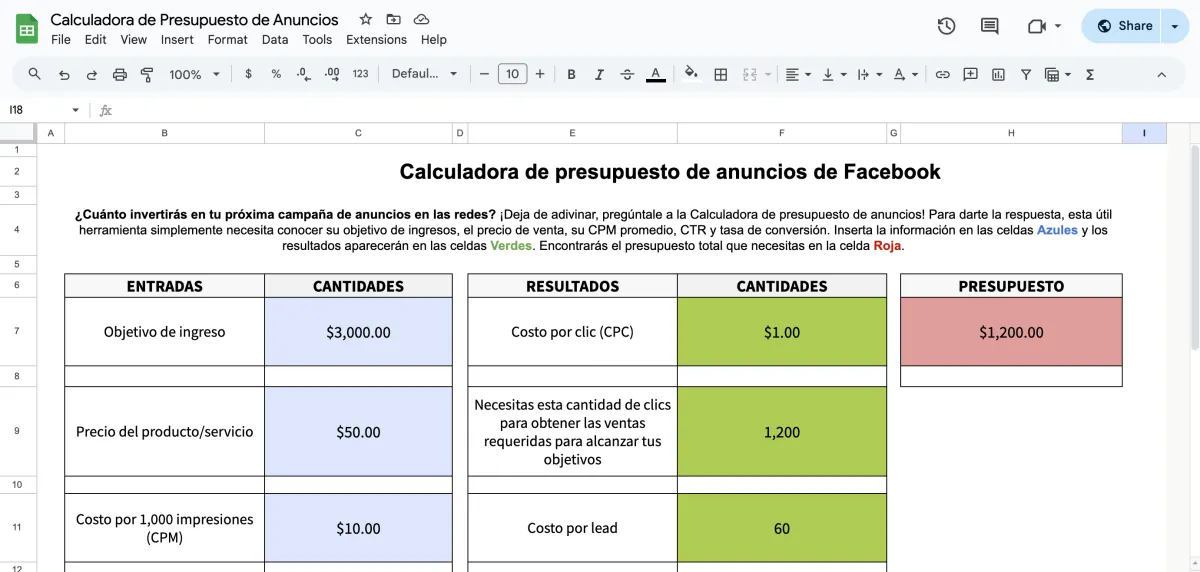The height and width of the screenshot is (572, 1200).
Task: Toggle italic formatting
Action: tap(599, 74)
